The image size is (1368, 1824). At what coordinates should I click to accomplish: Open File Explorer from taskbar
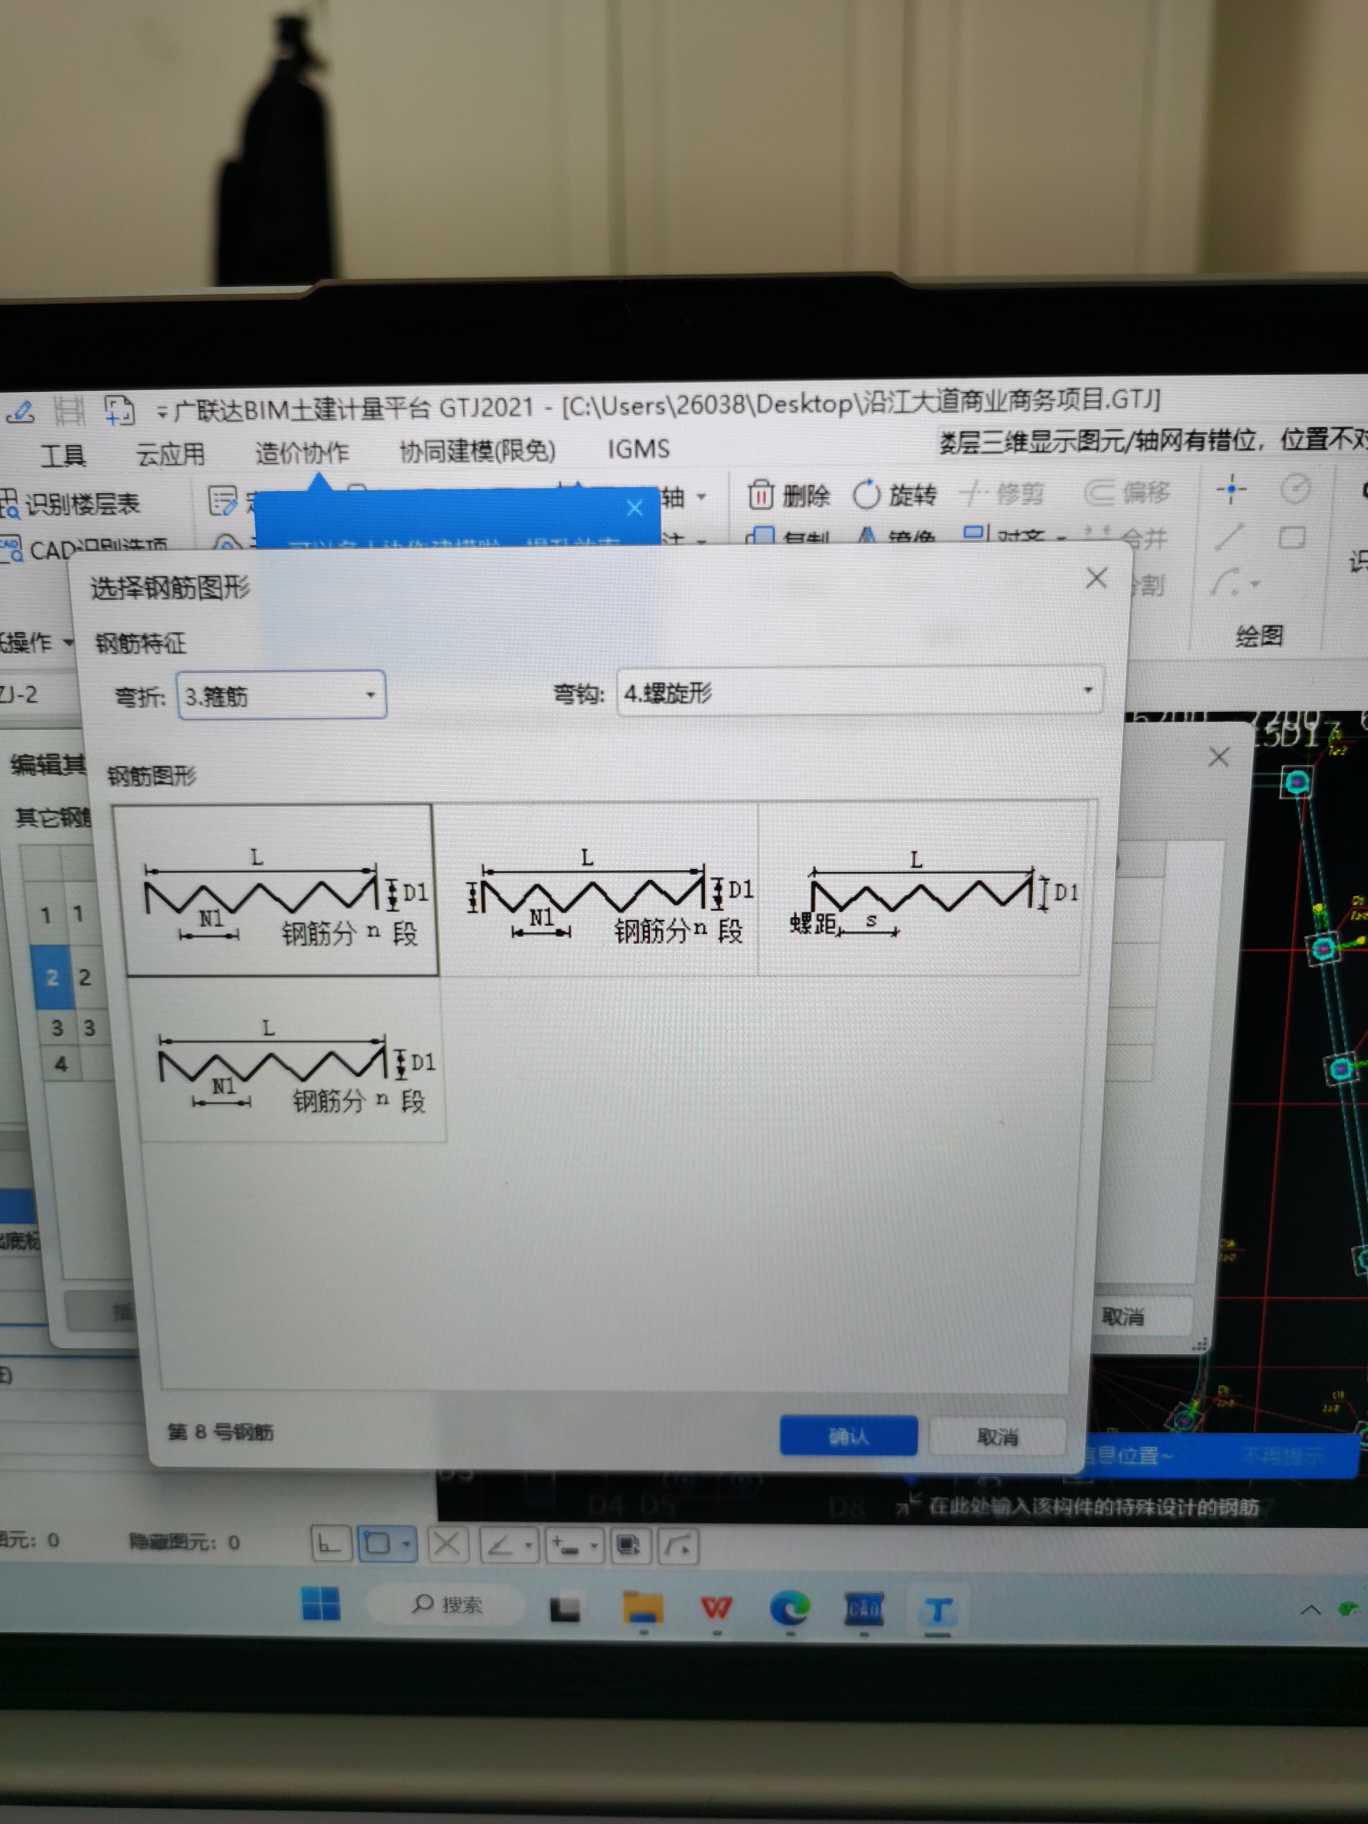point(642,1608)
